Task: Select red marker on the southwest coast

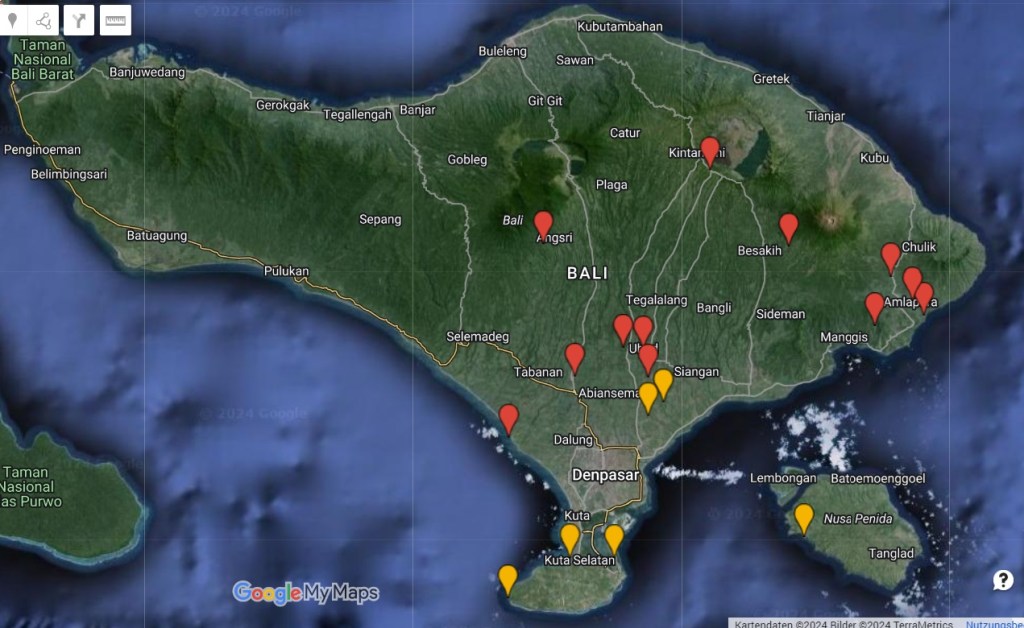Action: tap(508, 417)
